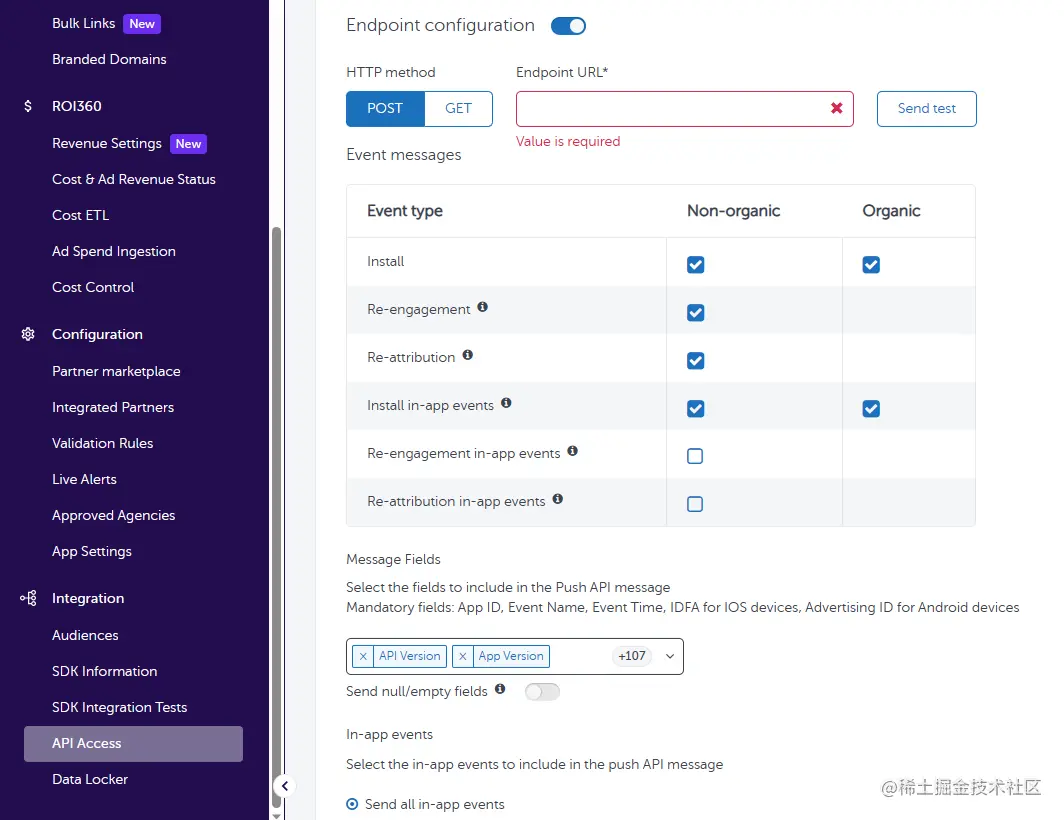This screenshot has width=1064, height=820.
Task: Toggle the Endpoint configuration switch
Action: 568,26
